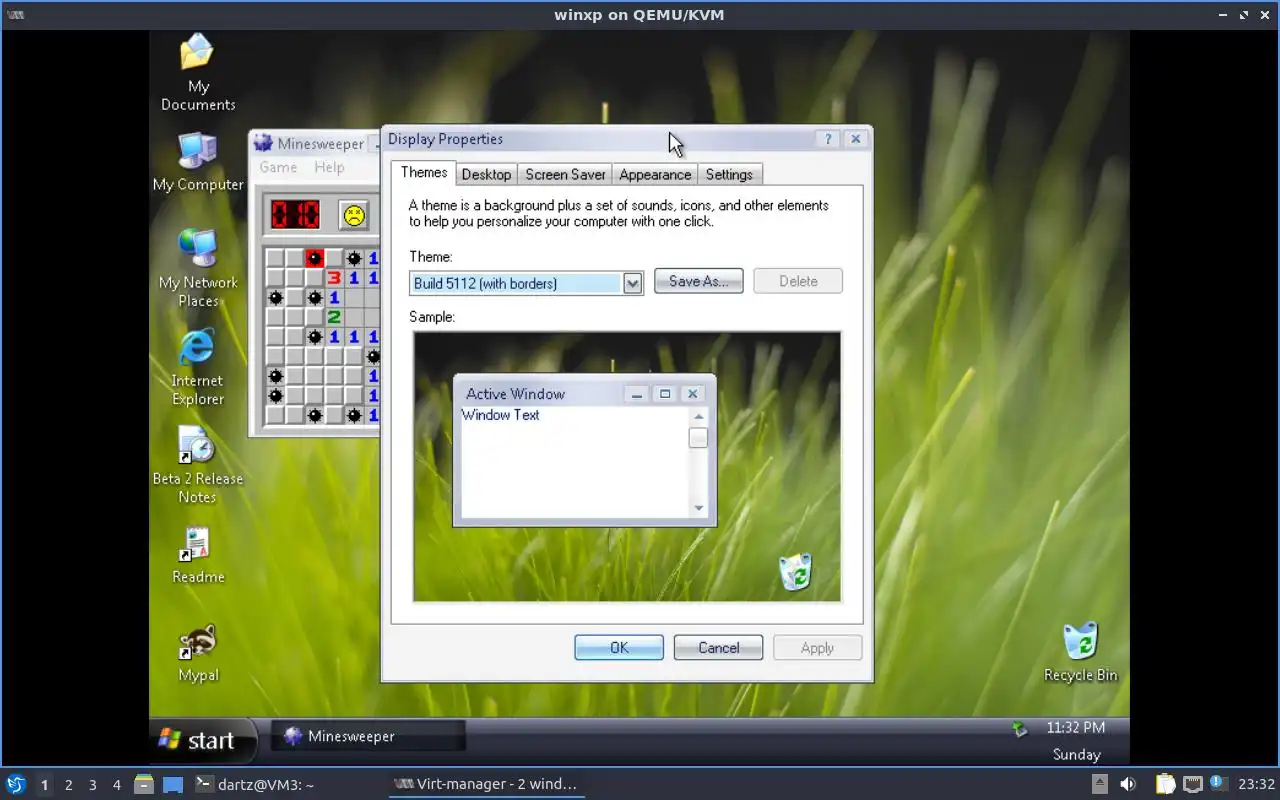1280x800 pixels.
Task: Open the host file manager icon
Action: pos(144,784)
